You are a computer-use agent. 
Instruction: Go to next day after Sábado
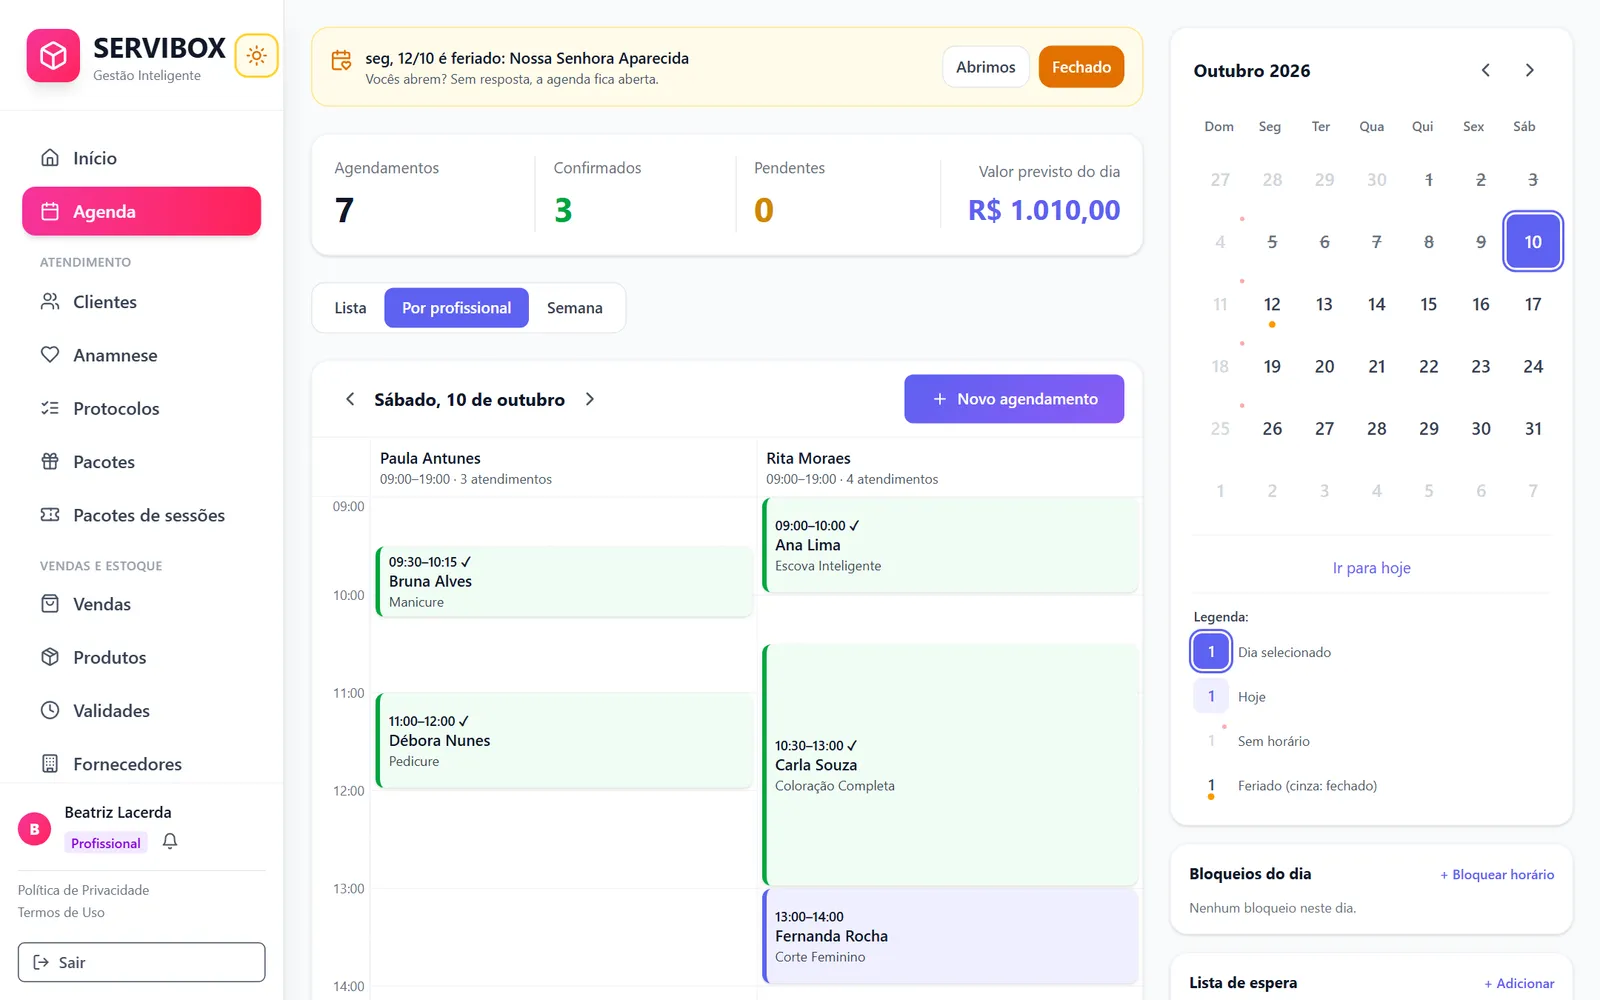click(x=590, y=399)
